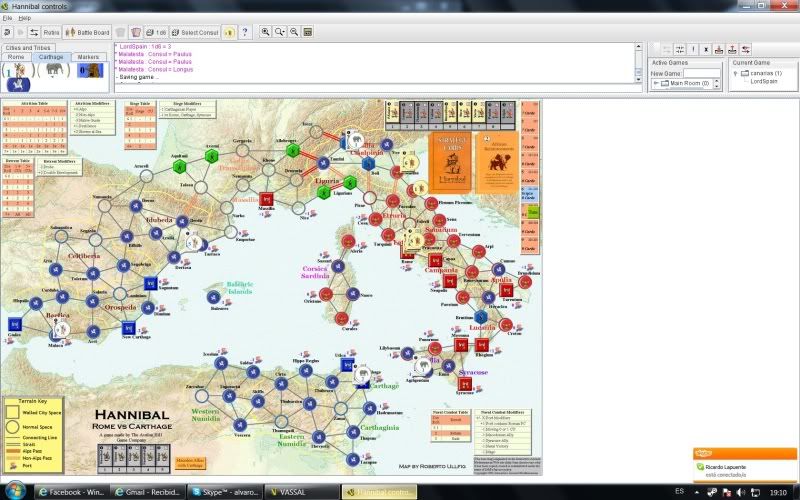Click the red swap arrows server icon
800x500 pixels.
point(745,49)
